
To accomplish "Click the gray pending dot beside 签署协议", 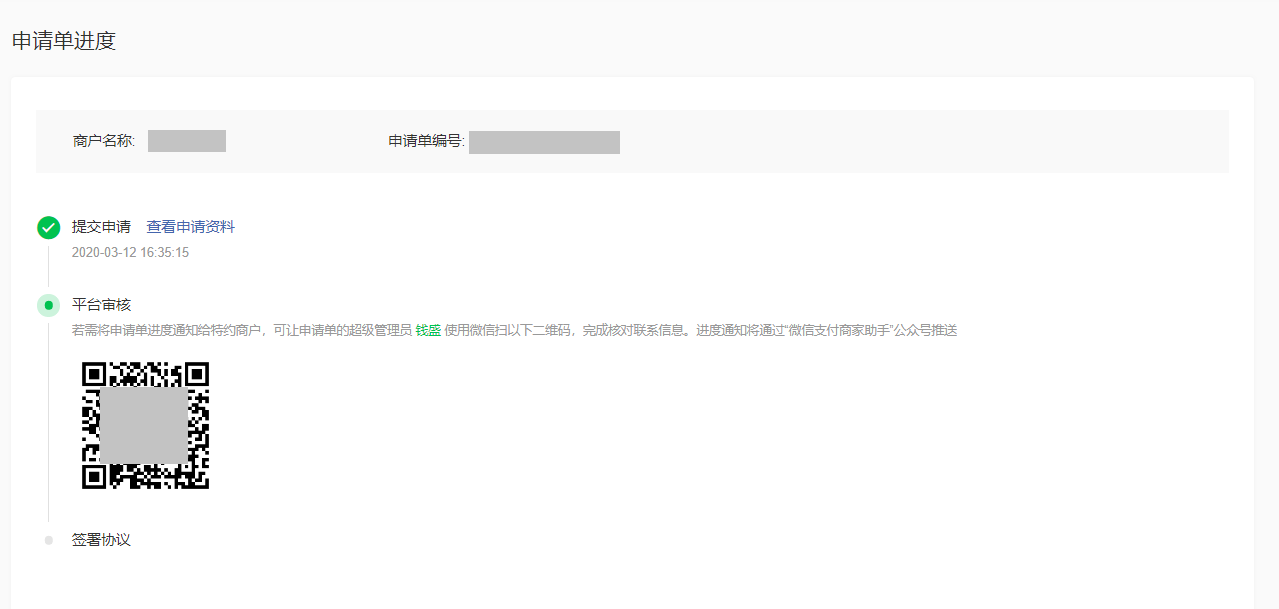I will point(48,539).
